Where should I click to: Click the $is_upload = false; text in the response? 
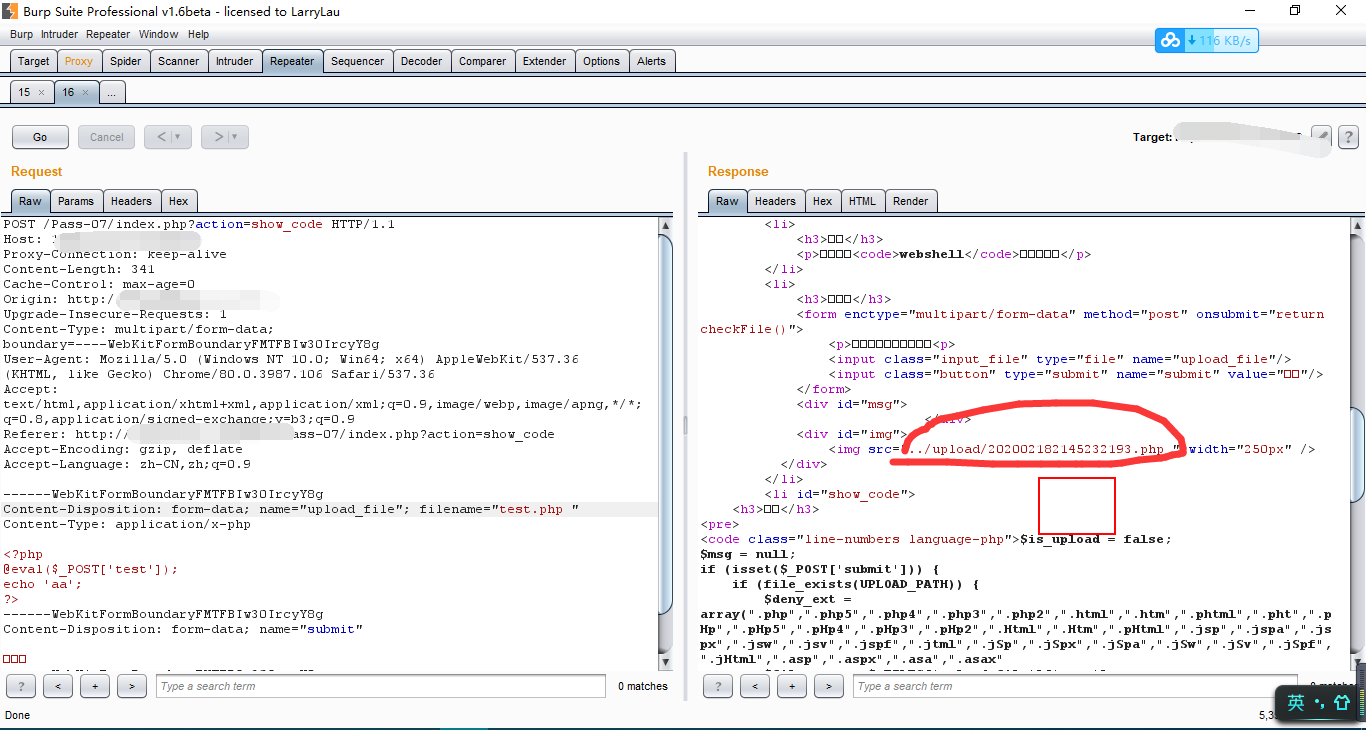pos(1095,539)
